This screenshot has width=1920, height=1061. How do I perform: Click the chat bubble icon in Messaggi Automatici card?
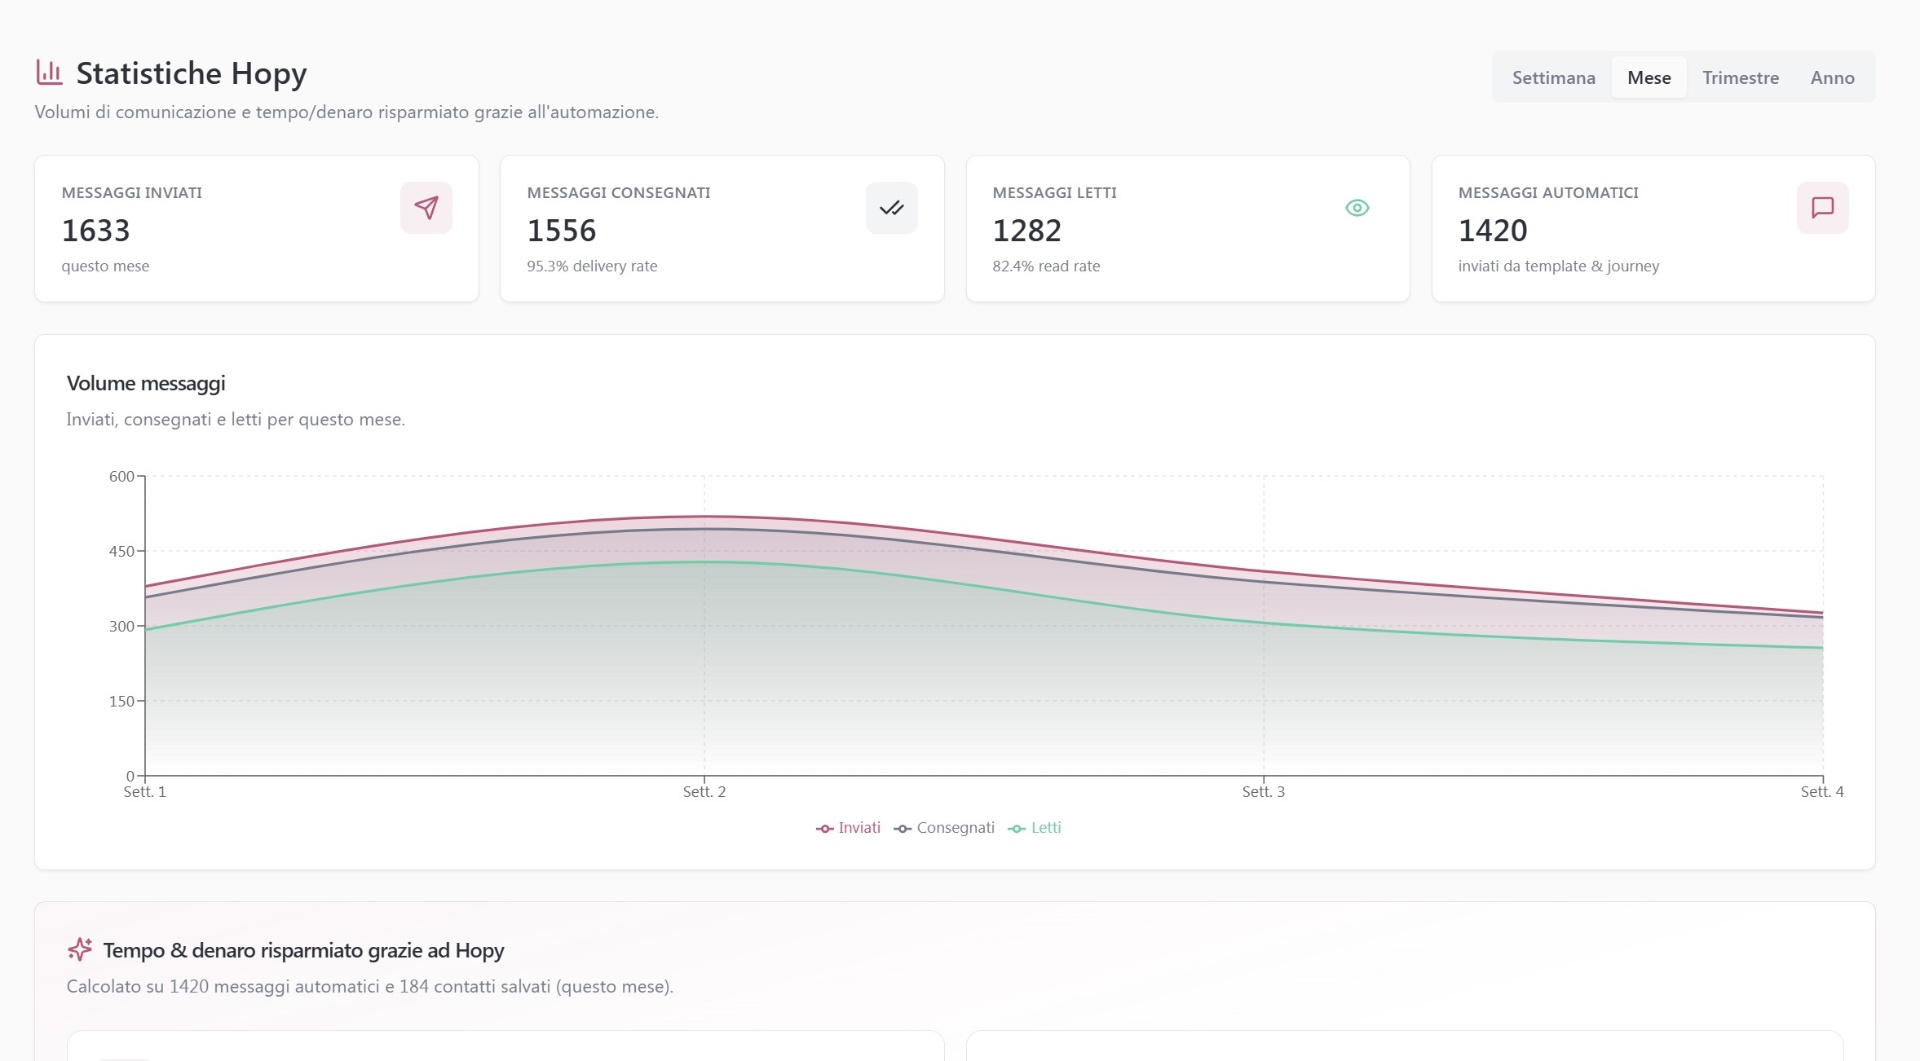[1822, 208]
